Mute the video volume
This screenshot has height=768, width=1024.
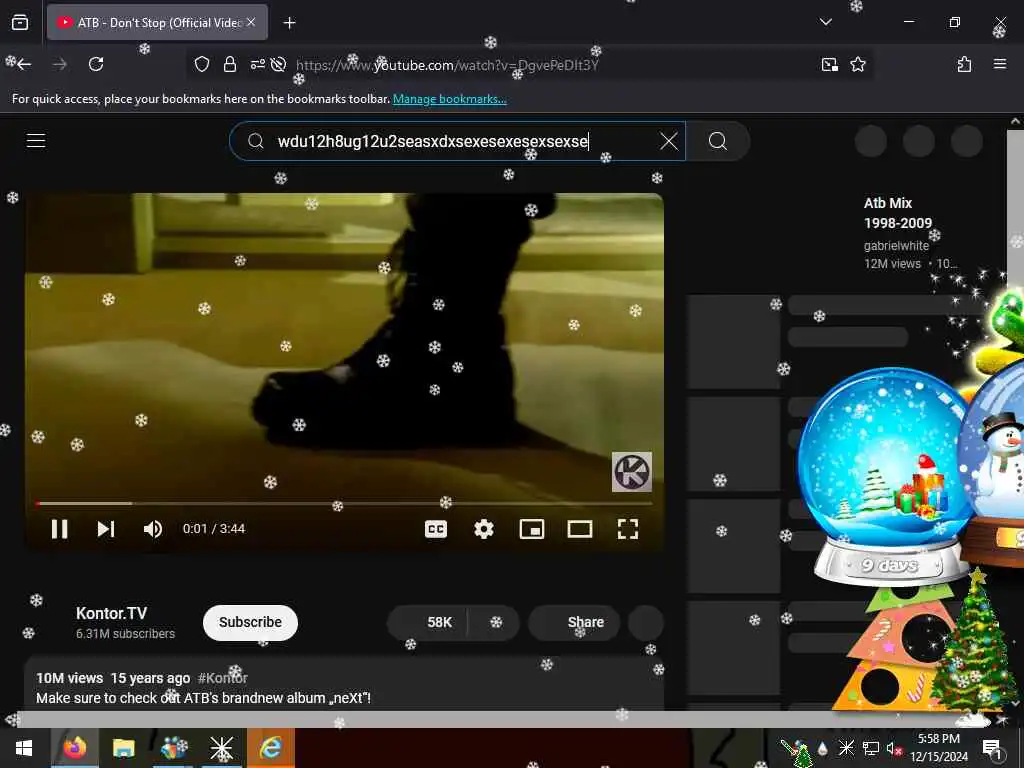(x=153, y=529)
